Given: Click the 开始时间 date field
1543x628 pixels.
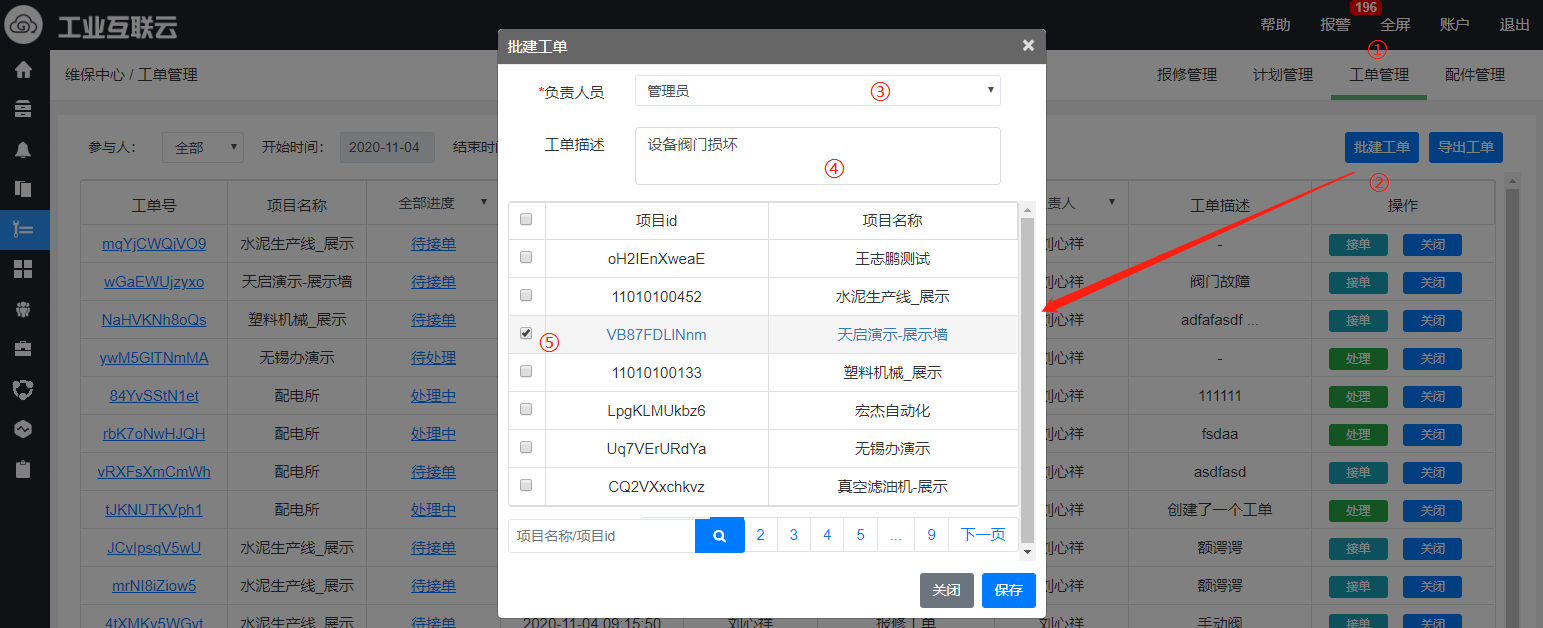Looking at the screenshot, I should (x=388, y=147).
